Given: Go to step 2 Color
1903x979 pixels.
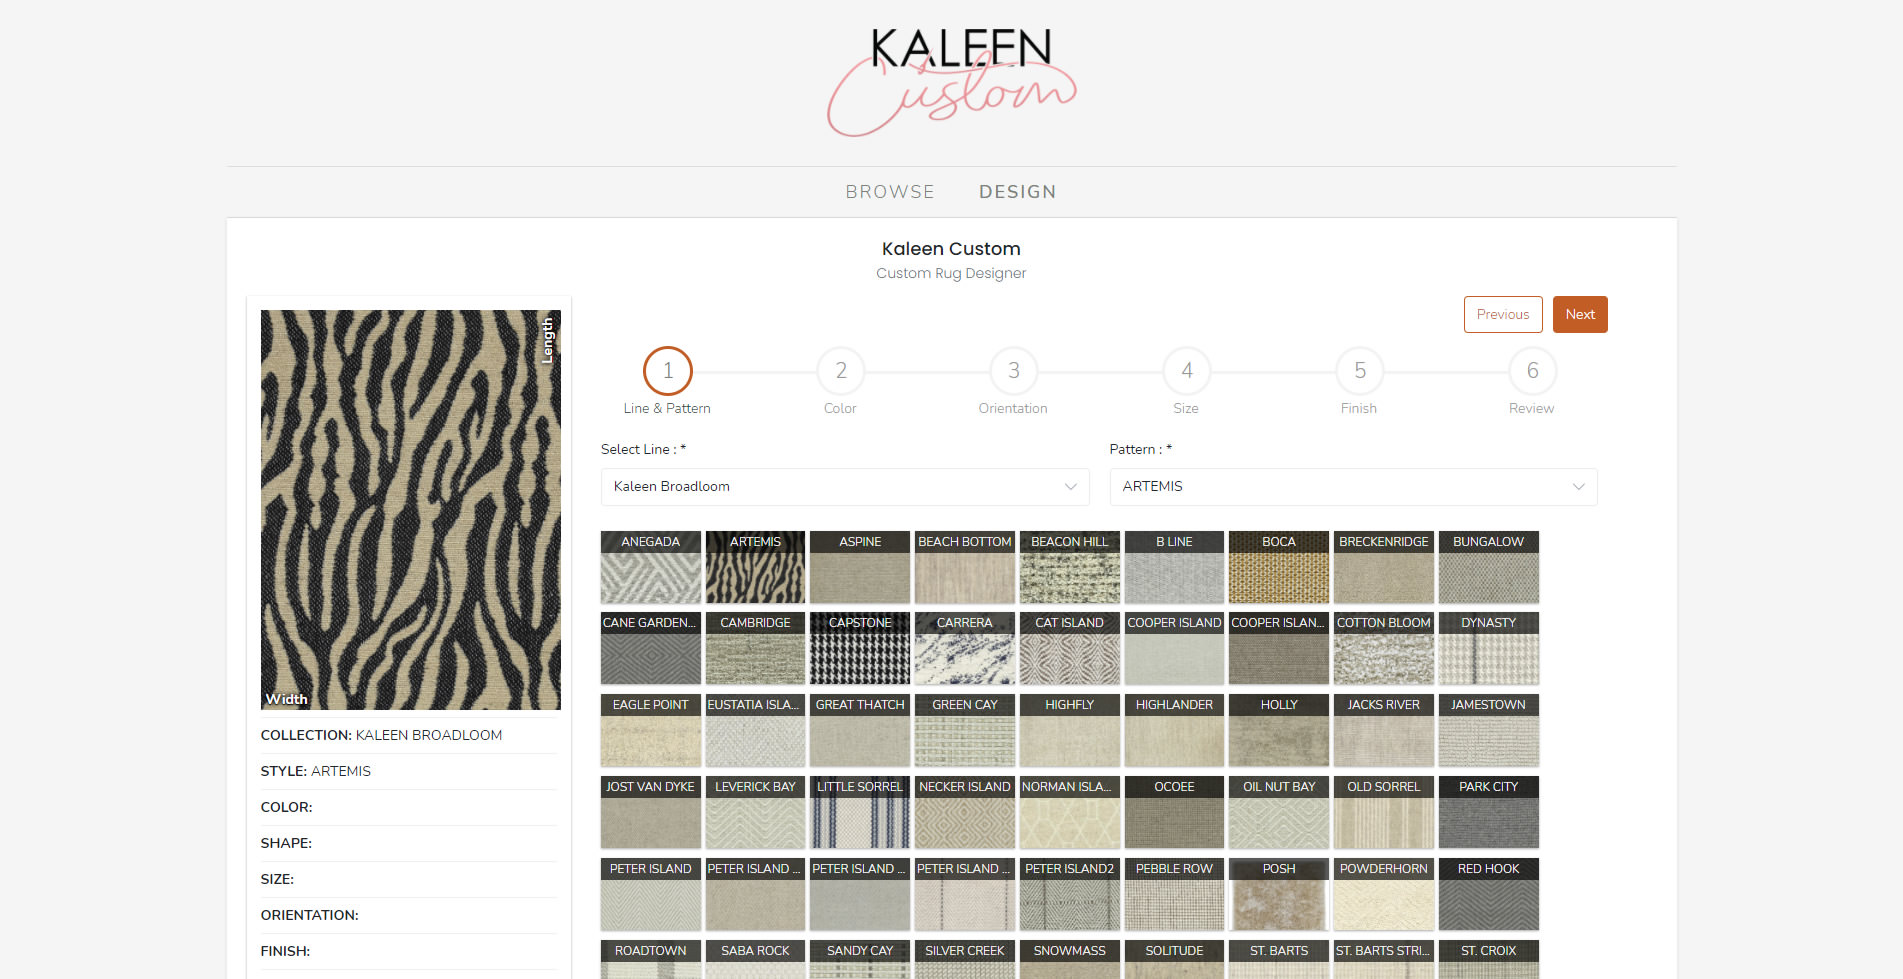Looking at the screenshot, I should point(841,371).
